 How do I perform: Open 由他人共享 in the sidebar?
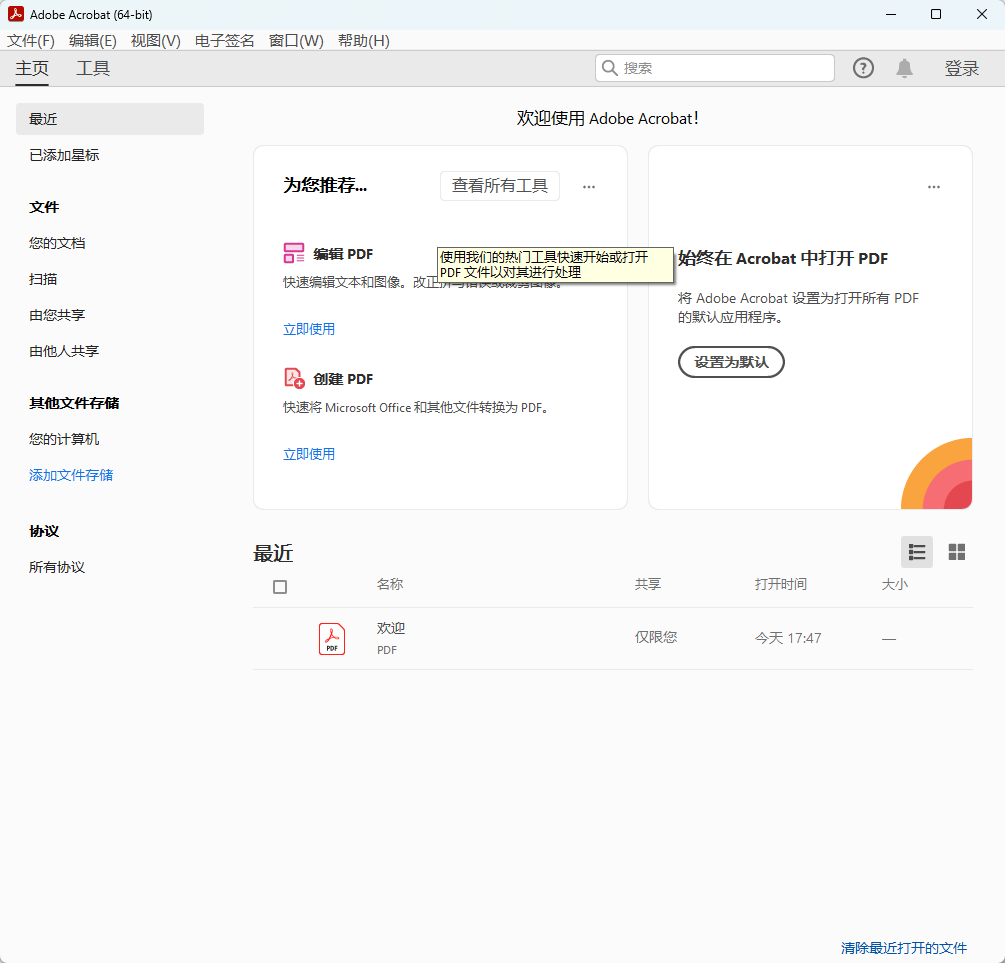[x=64, y=351]
